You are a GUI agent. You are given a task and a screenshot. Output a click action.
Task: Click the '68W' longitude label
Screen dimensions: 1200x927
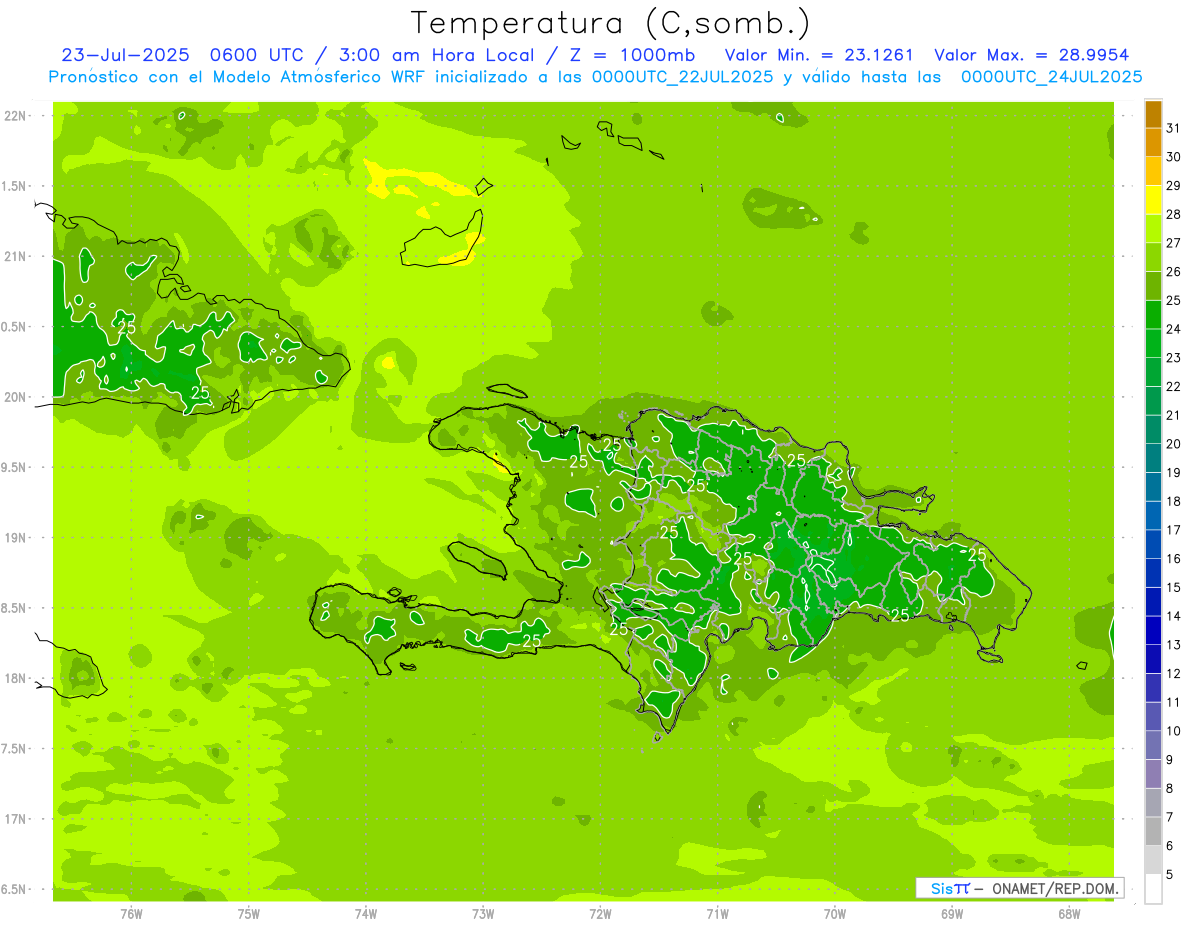click(1069, 913)
